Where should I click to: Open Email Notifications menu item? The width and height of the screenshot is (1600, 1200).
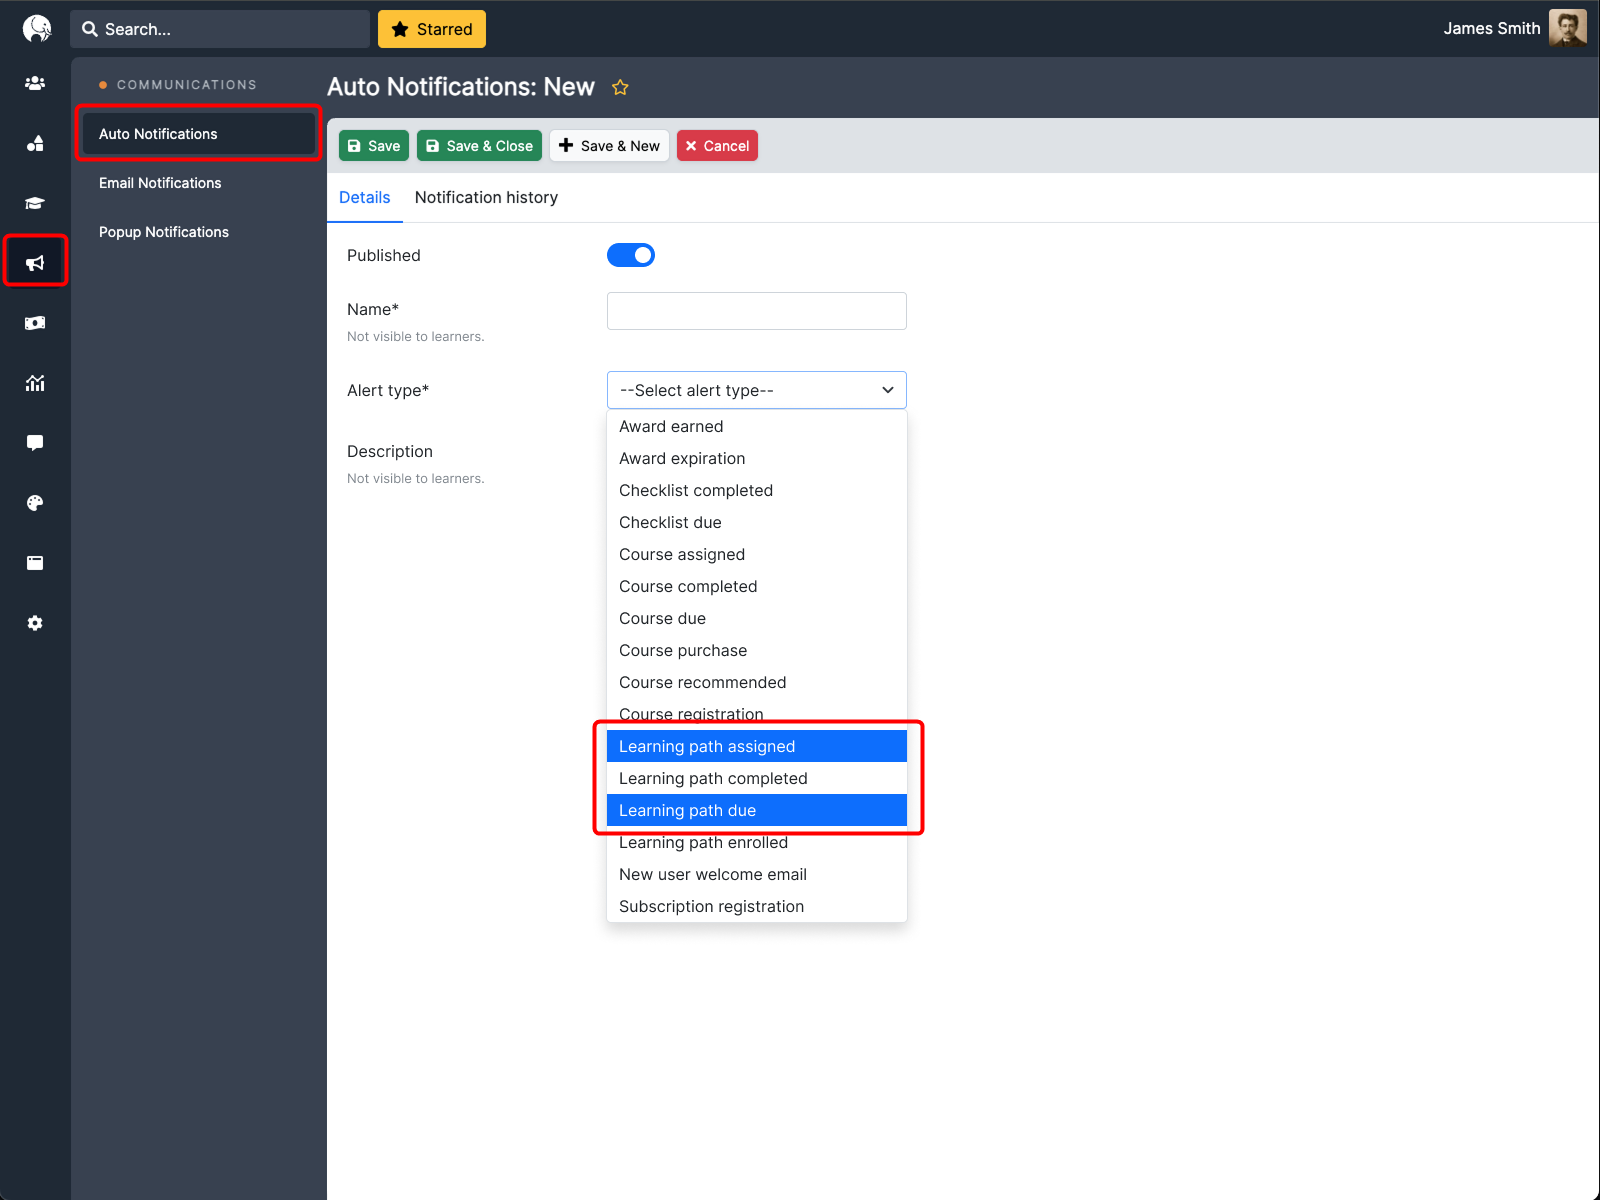point(160,183)
